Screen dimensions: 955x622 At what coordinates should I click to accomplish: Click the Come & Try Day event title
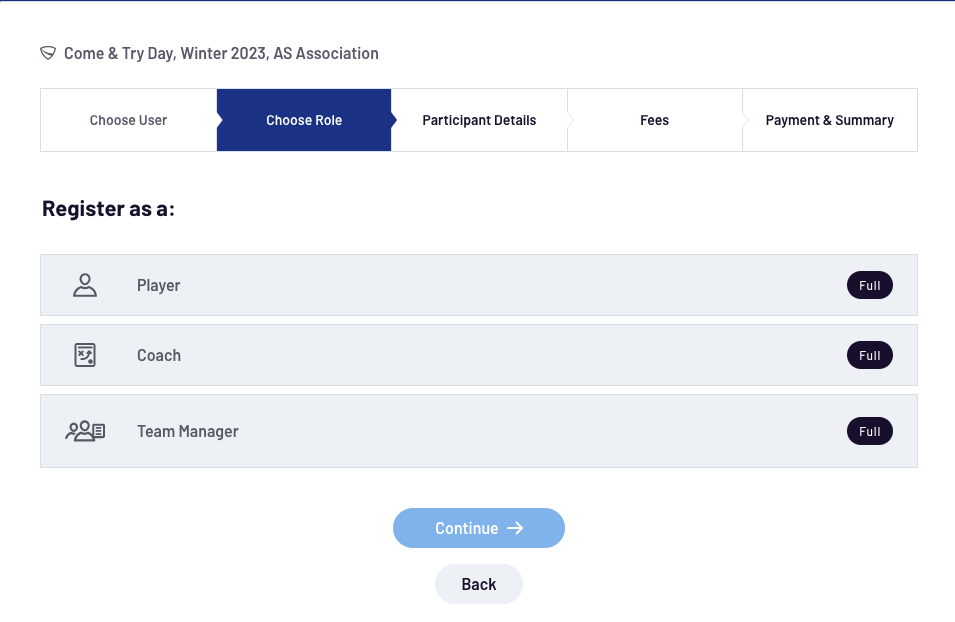click(x=221, y=53)
